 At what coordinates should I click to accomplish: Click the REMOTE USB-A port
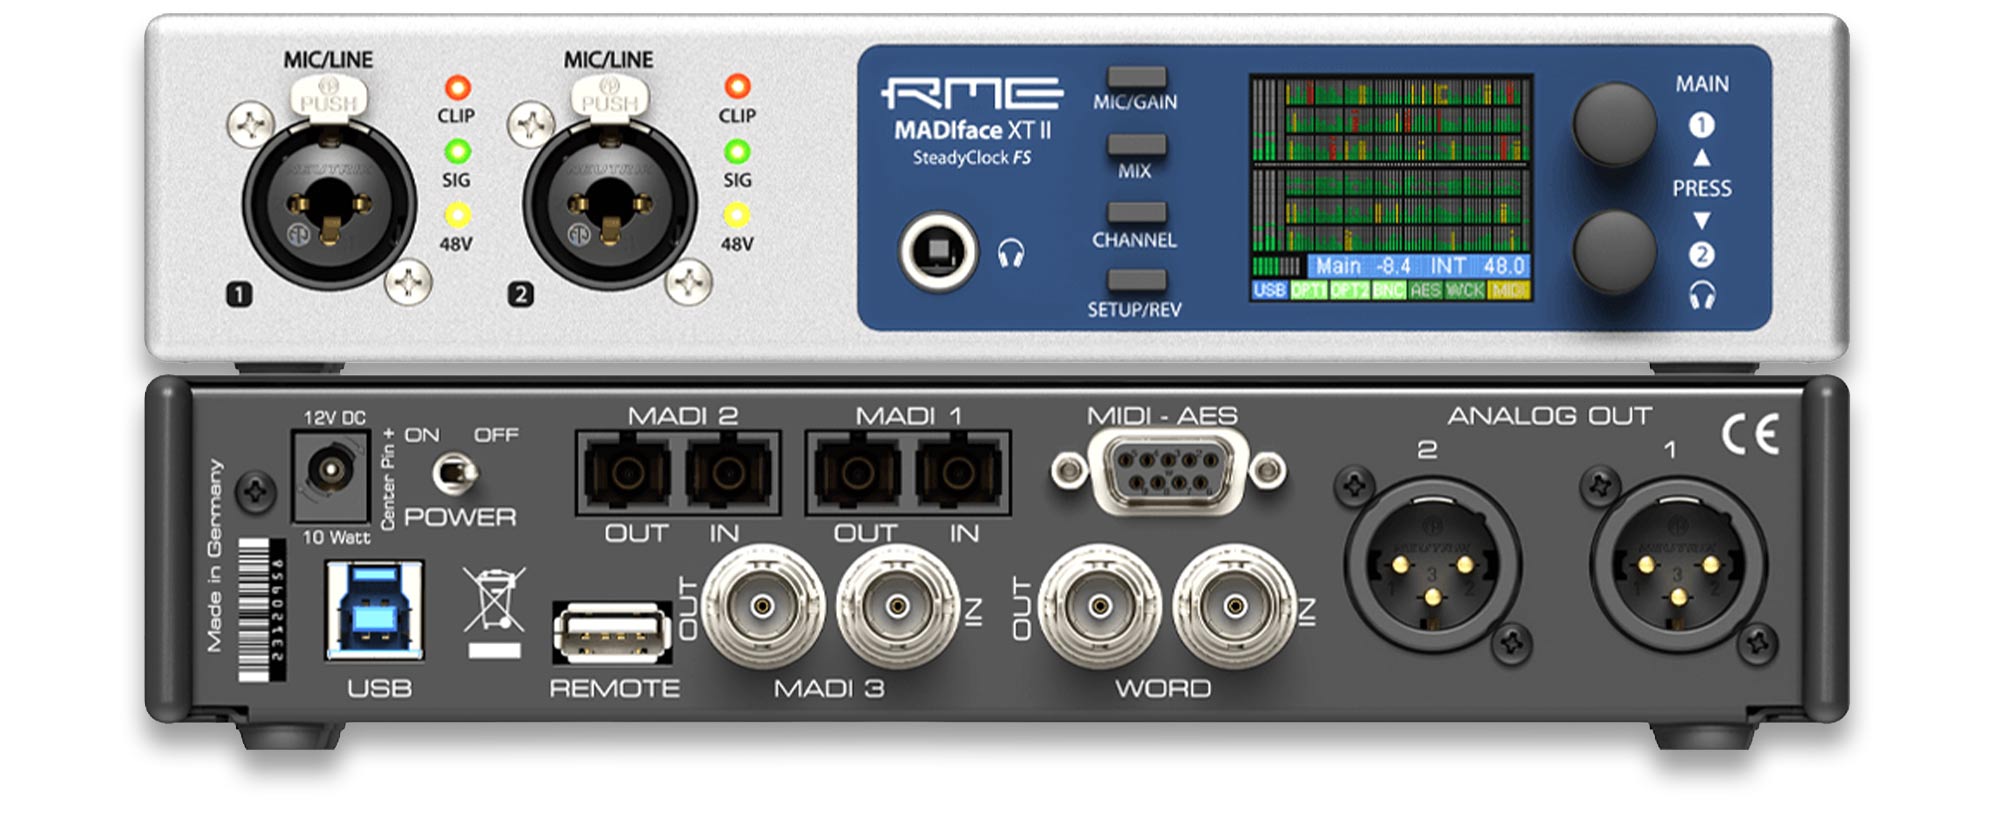612,633
